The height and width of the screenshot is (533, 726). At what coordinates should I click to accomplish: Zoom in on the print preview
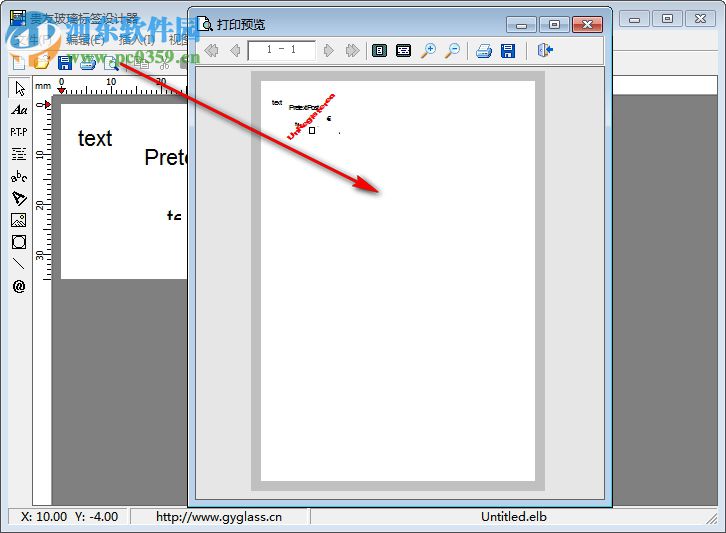pyautogui.click(x=428, y=50)
